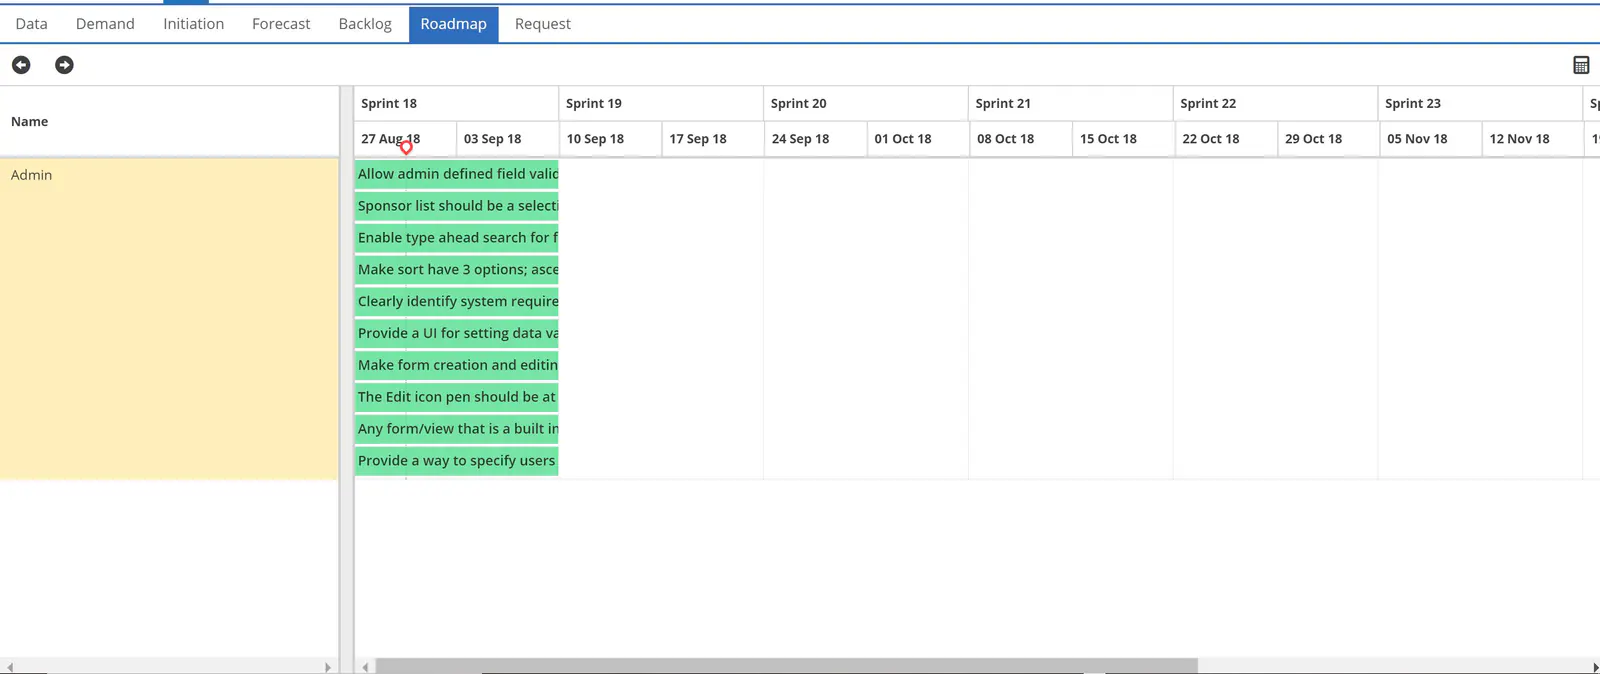
Task: Click the 05 Nov 18 date column
Action: [1431, 139]
